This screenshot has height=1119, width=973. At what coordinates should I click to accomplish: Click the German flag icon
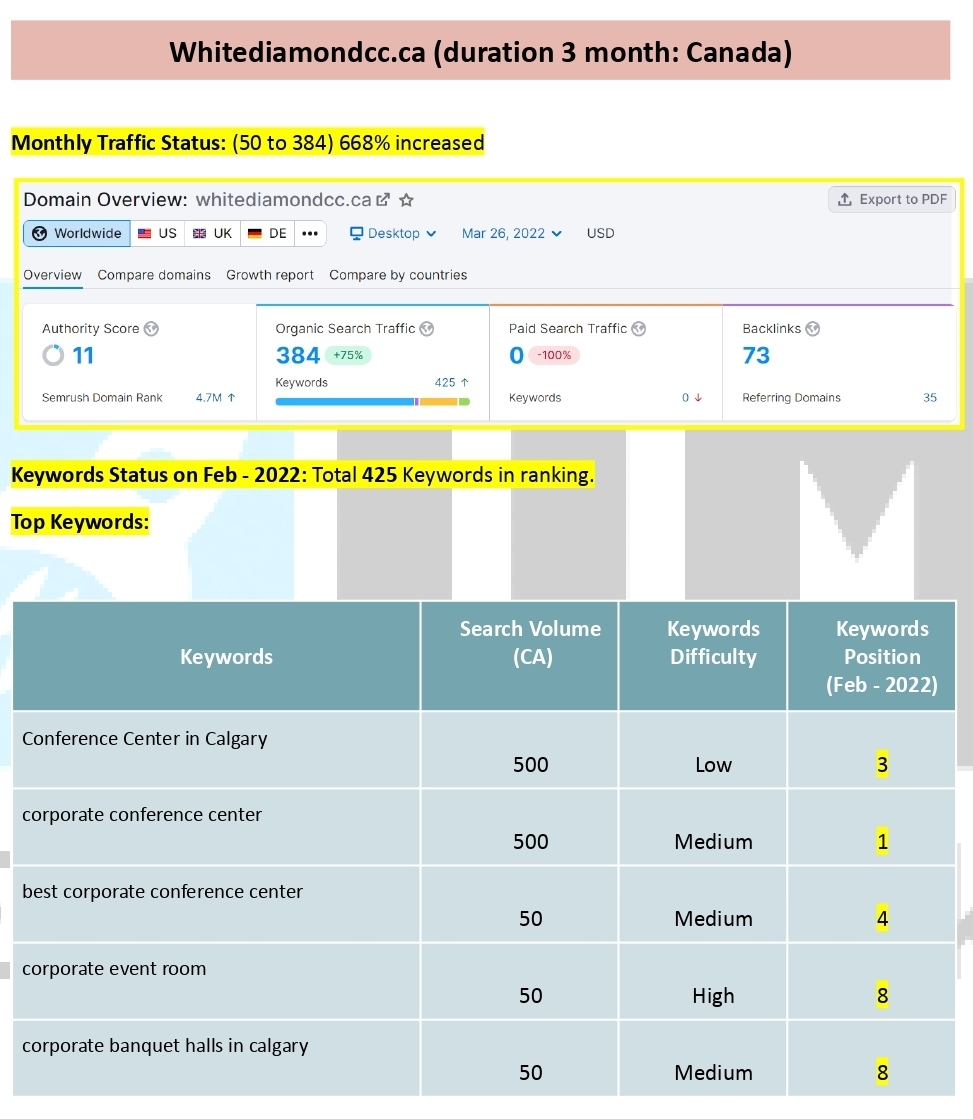click(254, 233)
